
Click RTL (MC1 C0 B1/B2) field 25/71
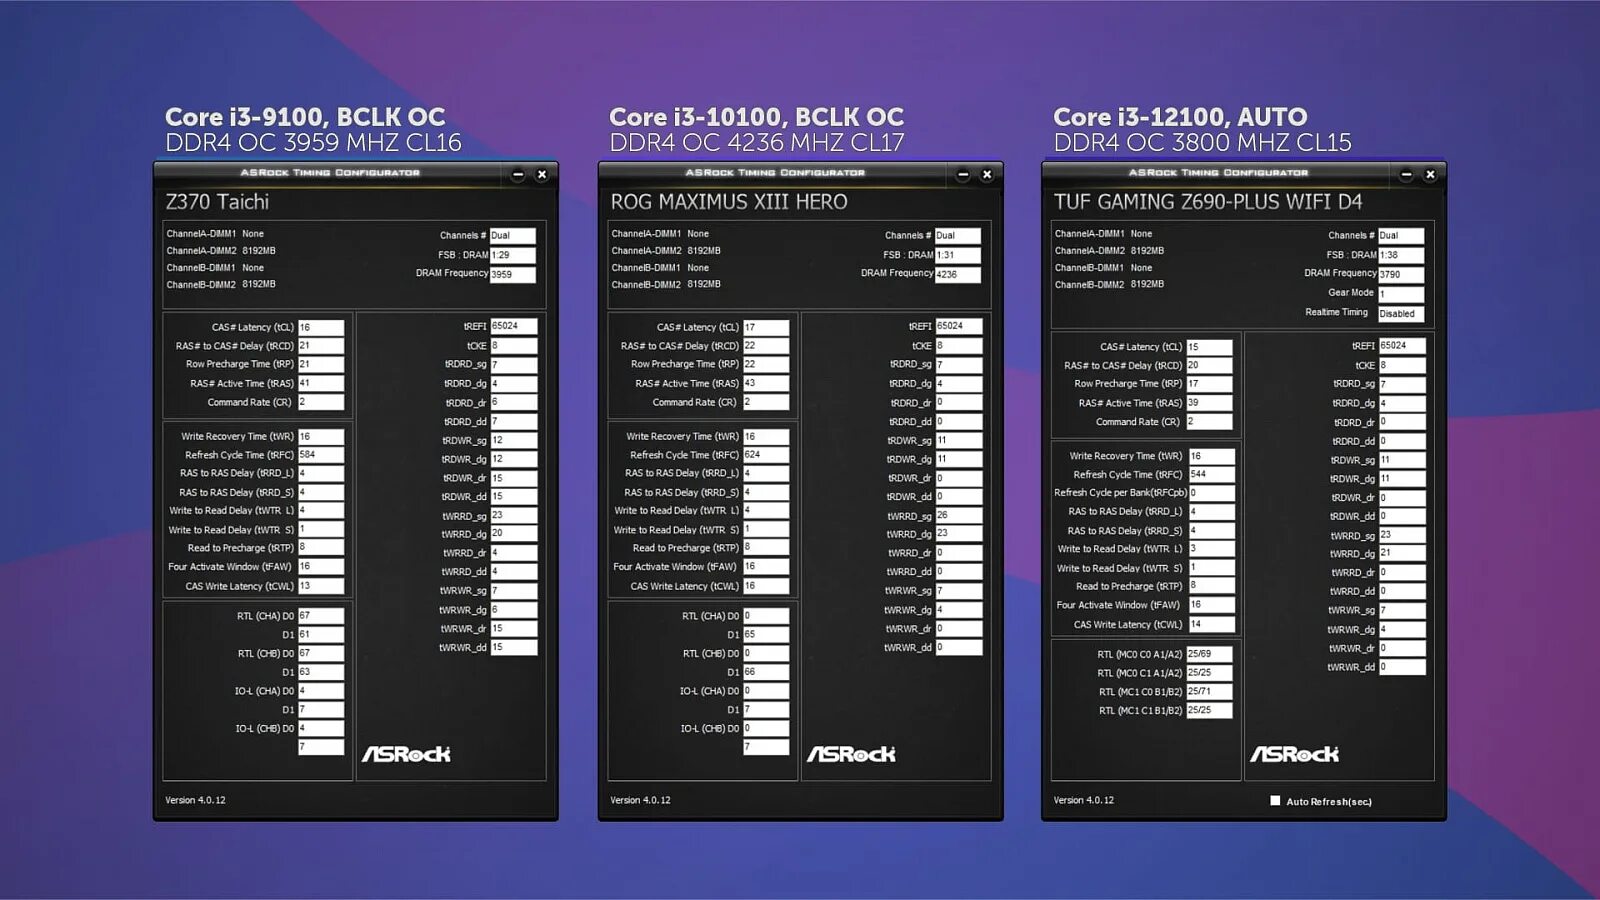click(1210, 692)
